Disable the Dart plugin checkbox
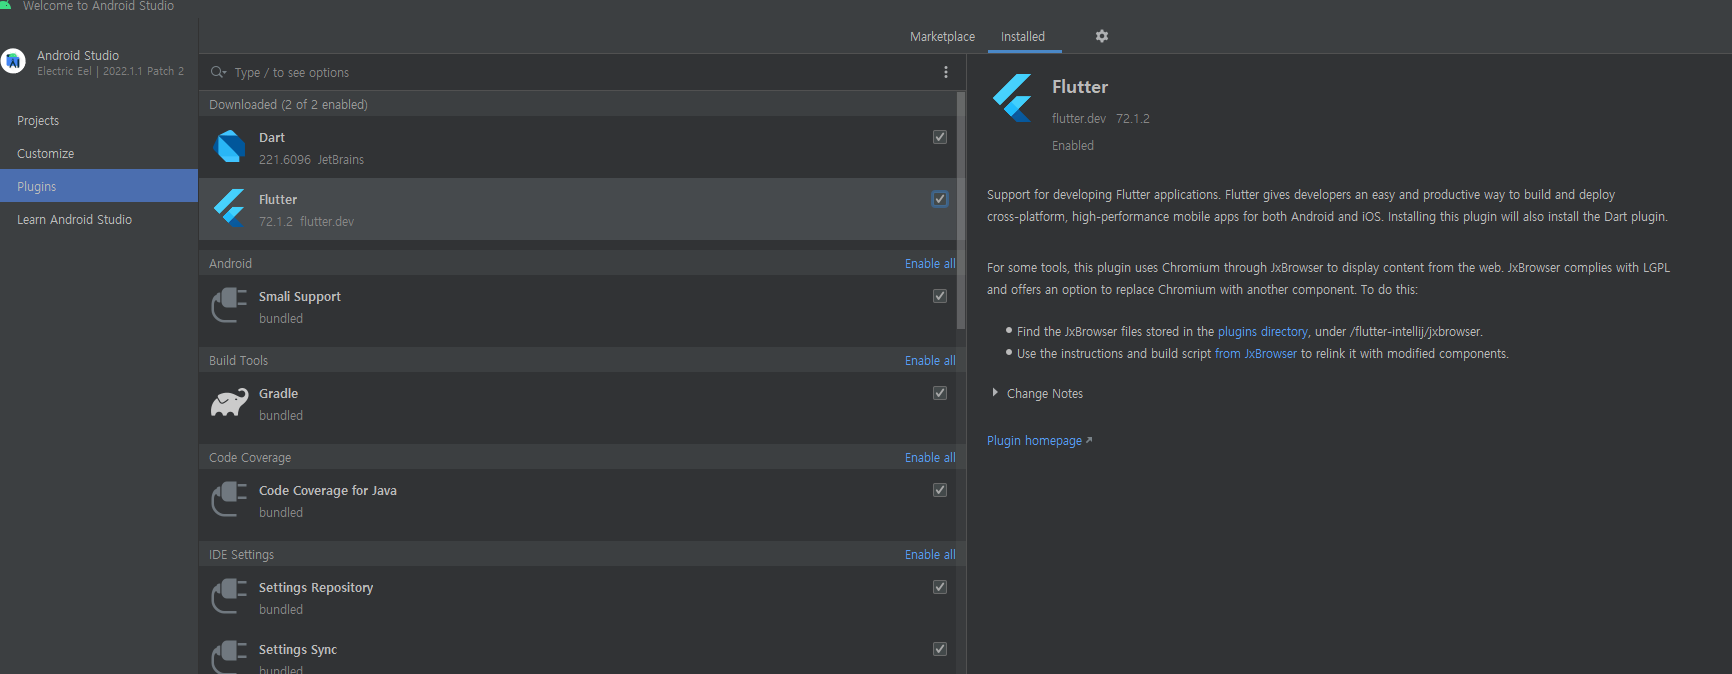The height and width of the screenshot is (674, 1732). click(x=940, y=137)
